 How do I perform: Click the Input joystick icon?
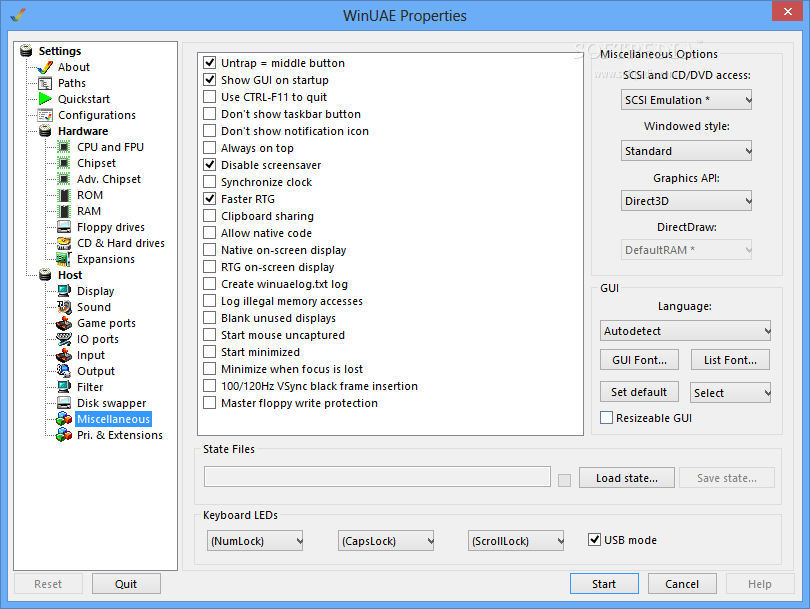click(64, 355)
